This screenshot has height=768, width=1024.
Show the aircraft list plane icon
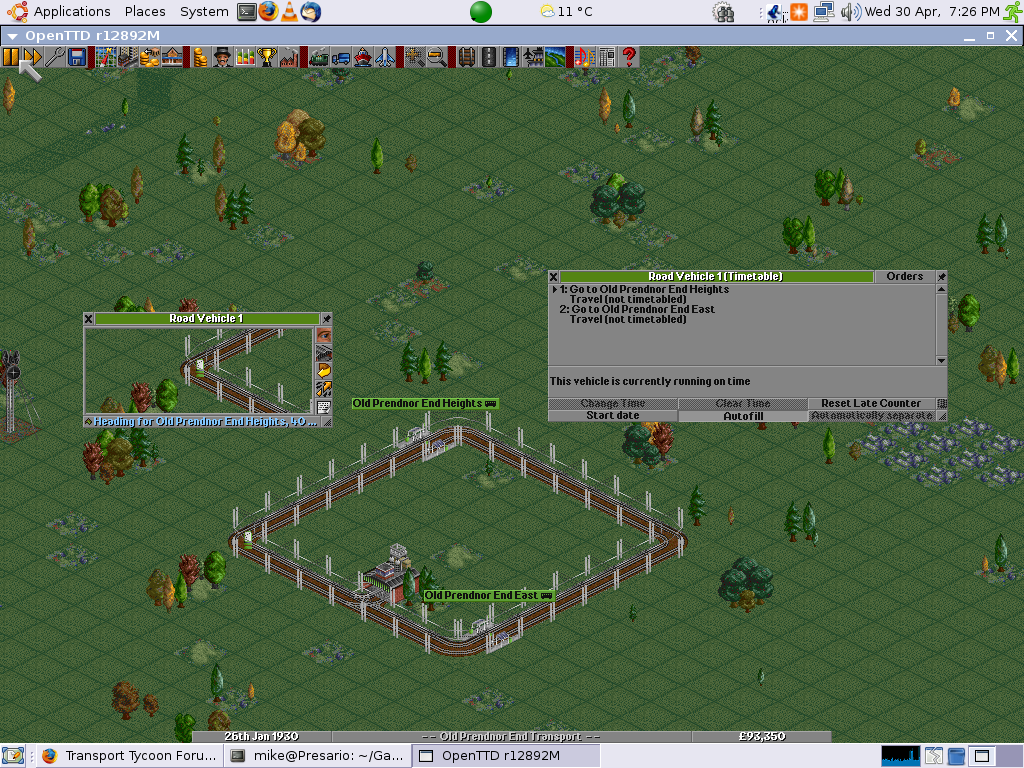click(385, 57)
